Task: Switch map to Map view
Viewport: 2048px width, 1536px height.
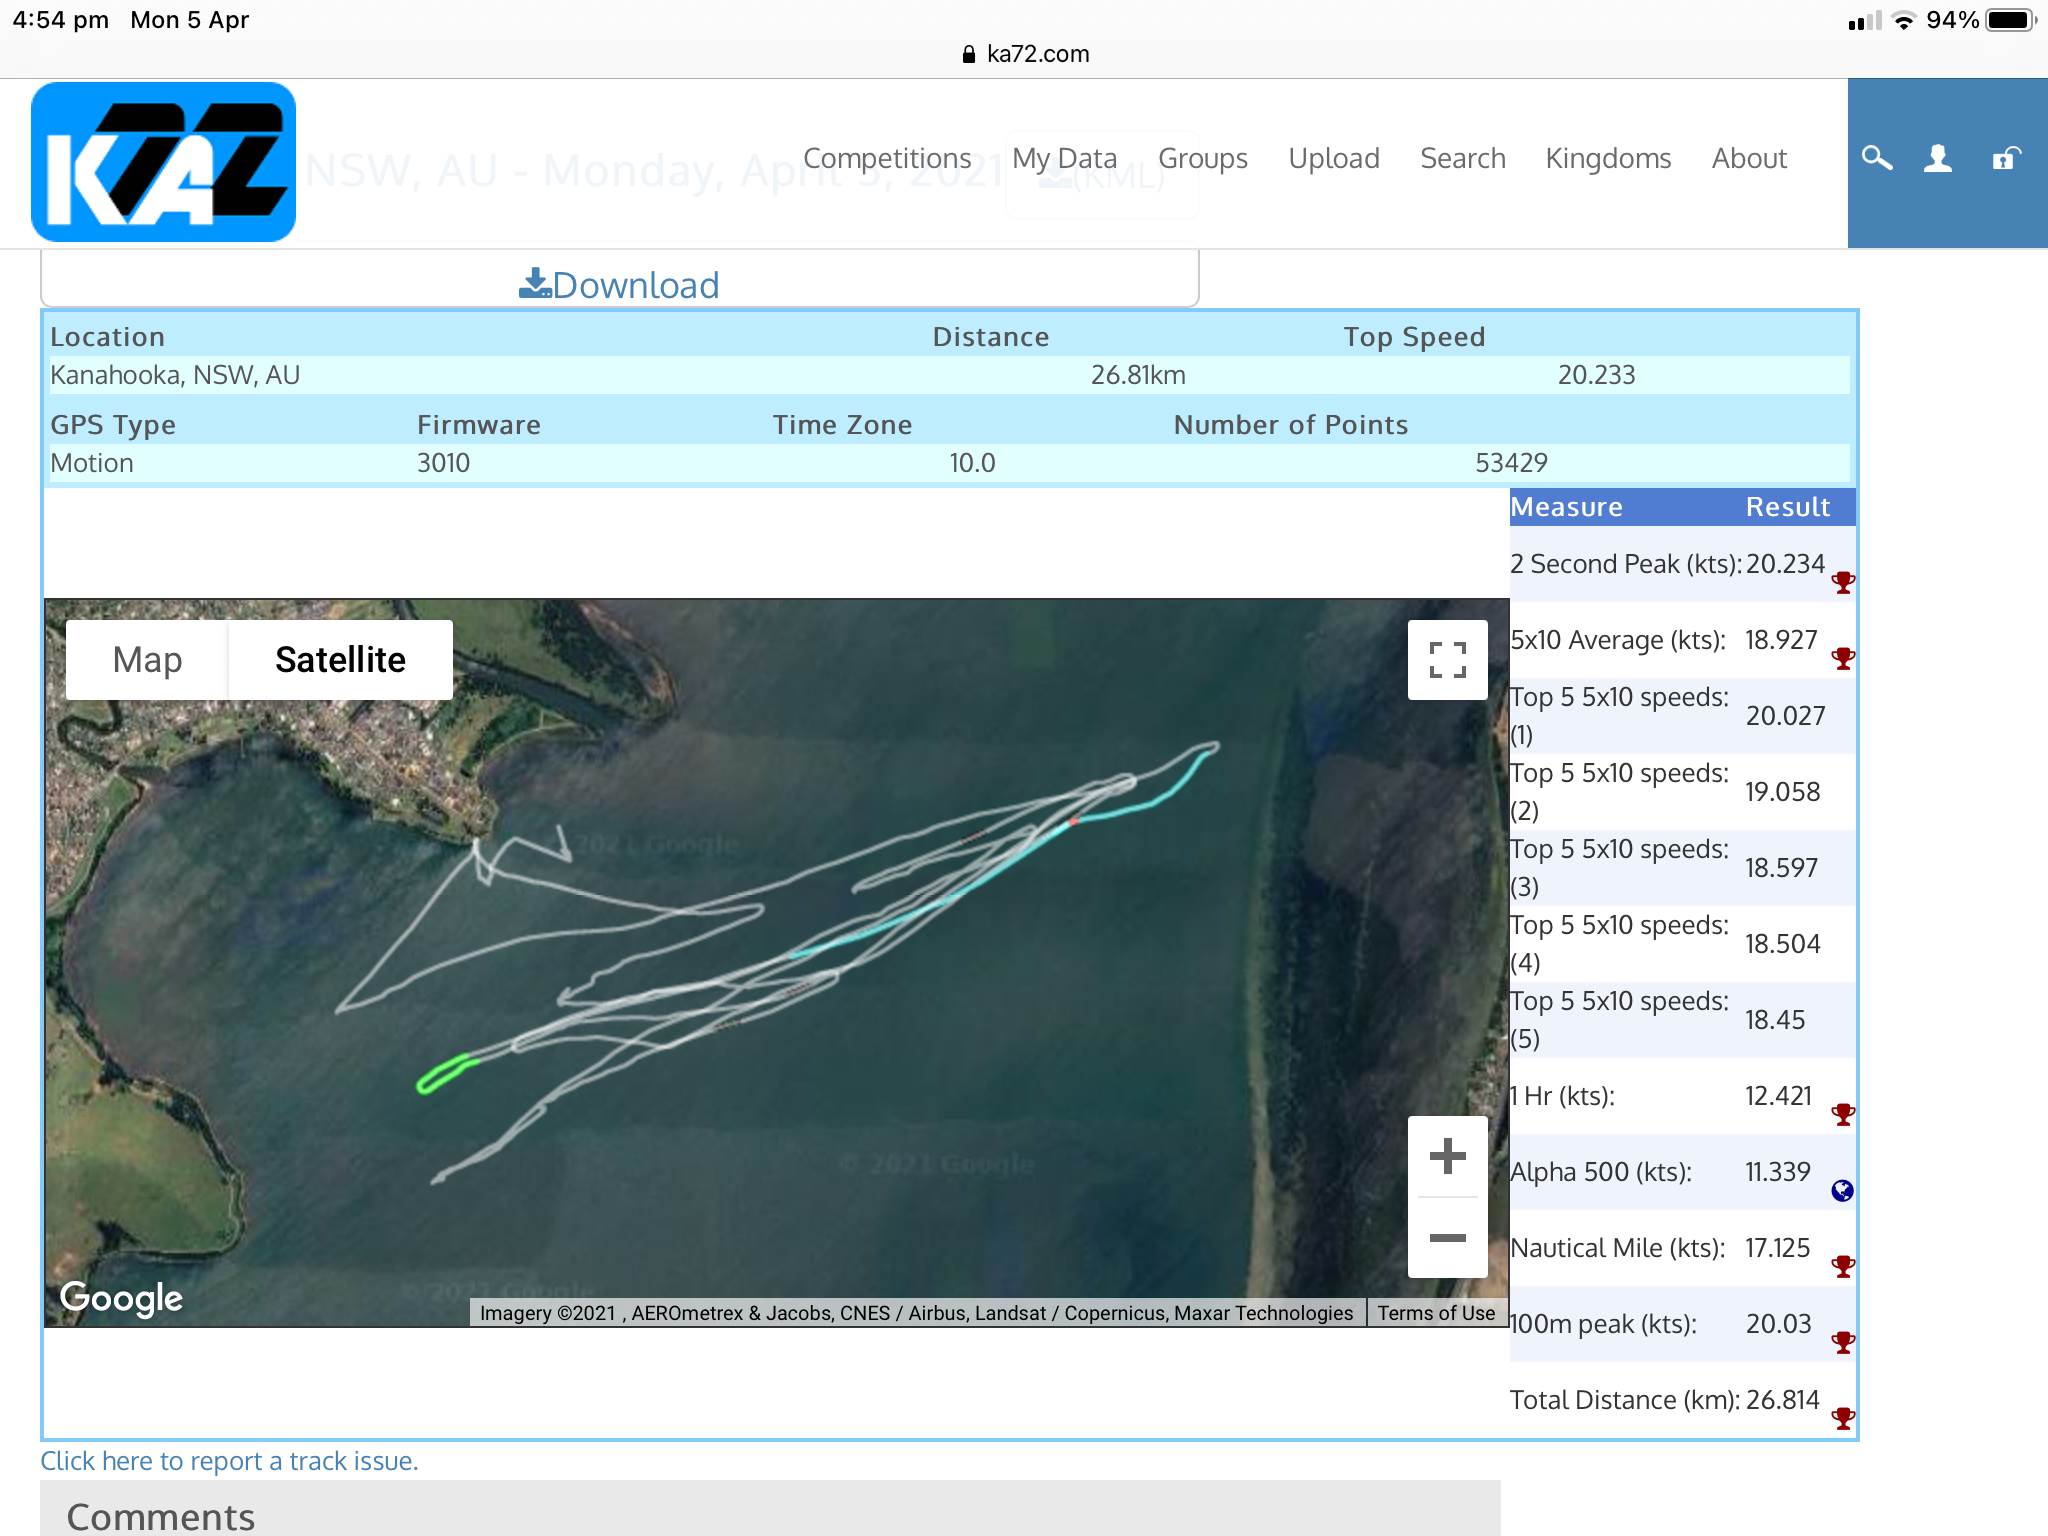Action: [147, 660]
